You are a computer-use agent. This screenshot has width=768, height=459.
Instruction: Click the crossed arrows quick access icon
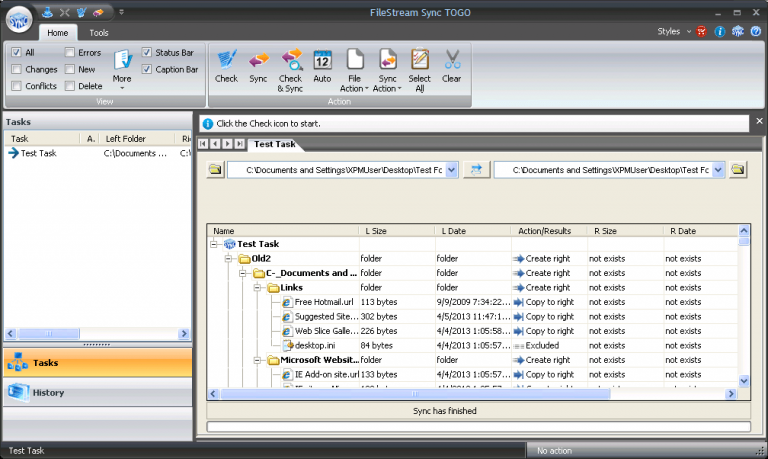pos(64,12)
